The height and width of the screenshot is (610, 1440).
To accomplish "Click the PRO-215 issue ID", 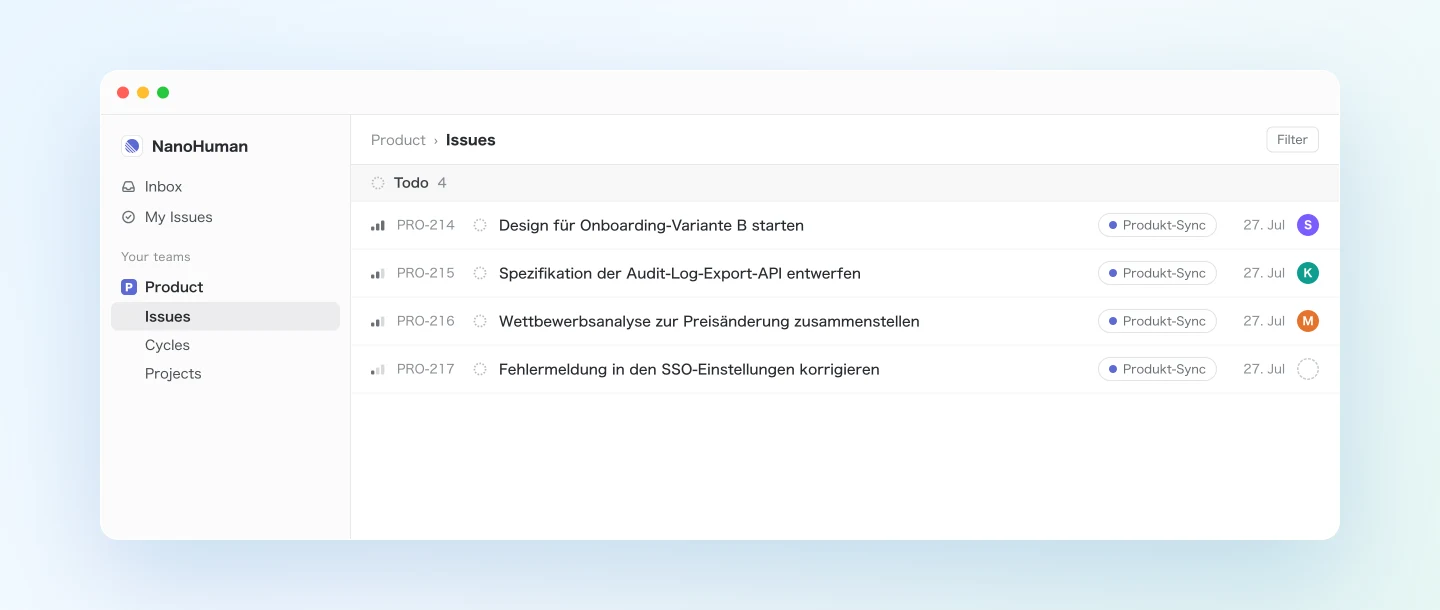I will pyautogui.click(x=426, y=273).
